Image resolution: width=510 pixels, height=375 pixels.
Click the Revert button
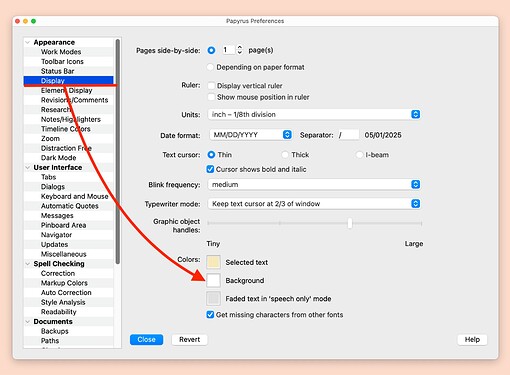tap(190, 339)
